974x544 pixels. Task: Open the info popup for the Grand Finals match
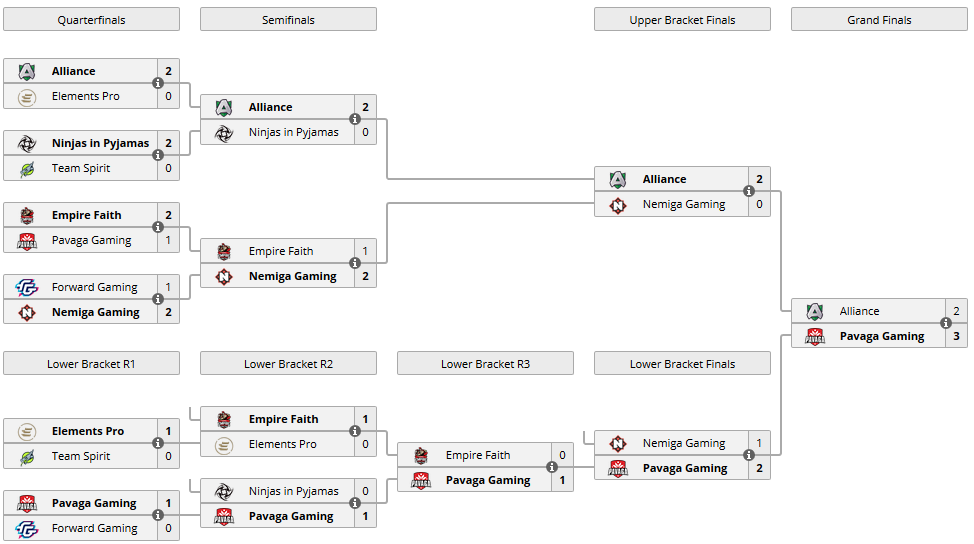[x=945, y=323]
